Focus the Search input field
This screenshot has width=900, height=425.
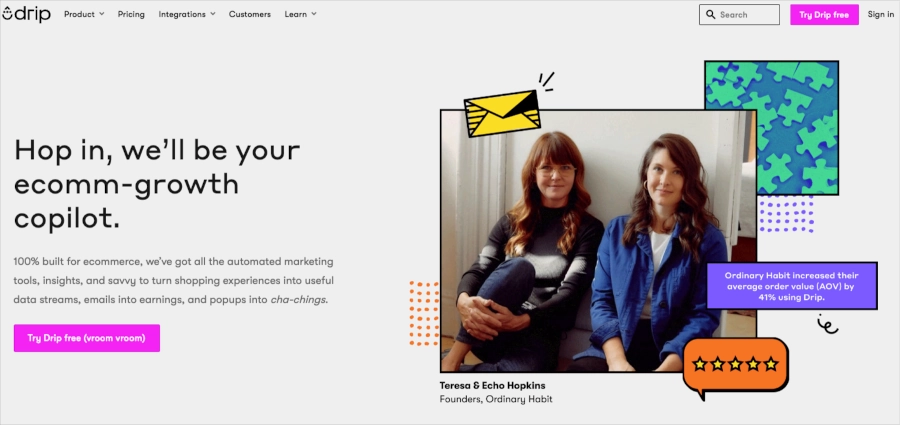tap(739, 15)
